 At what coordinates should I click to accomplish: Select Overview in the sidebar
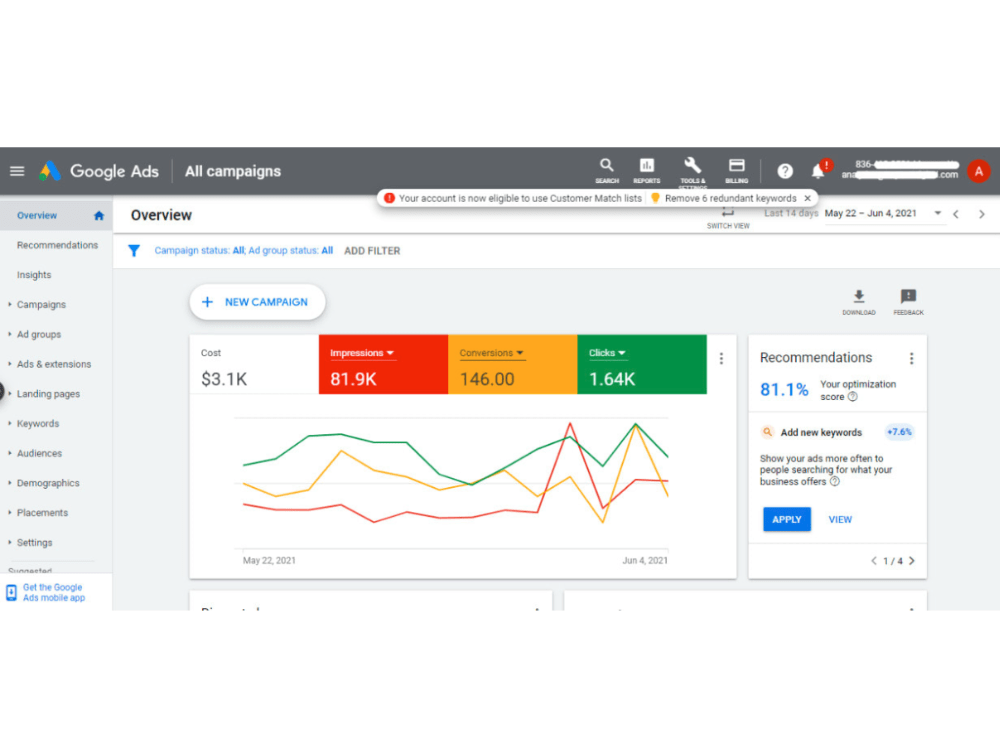tap(37, 216)
